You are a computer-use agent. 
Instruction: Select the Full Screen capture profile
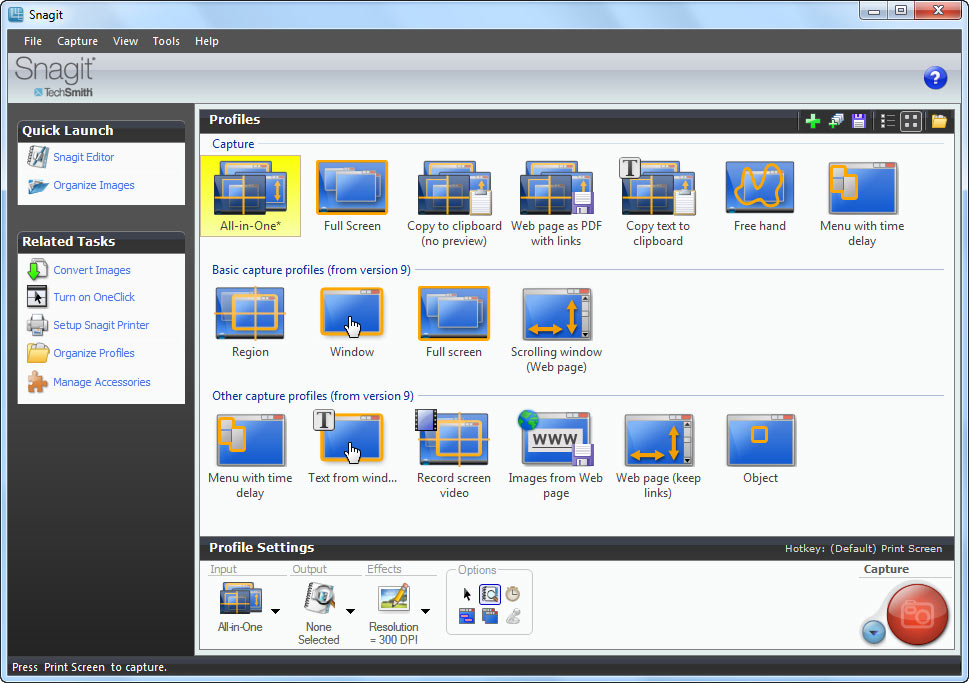click(351, 187)
